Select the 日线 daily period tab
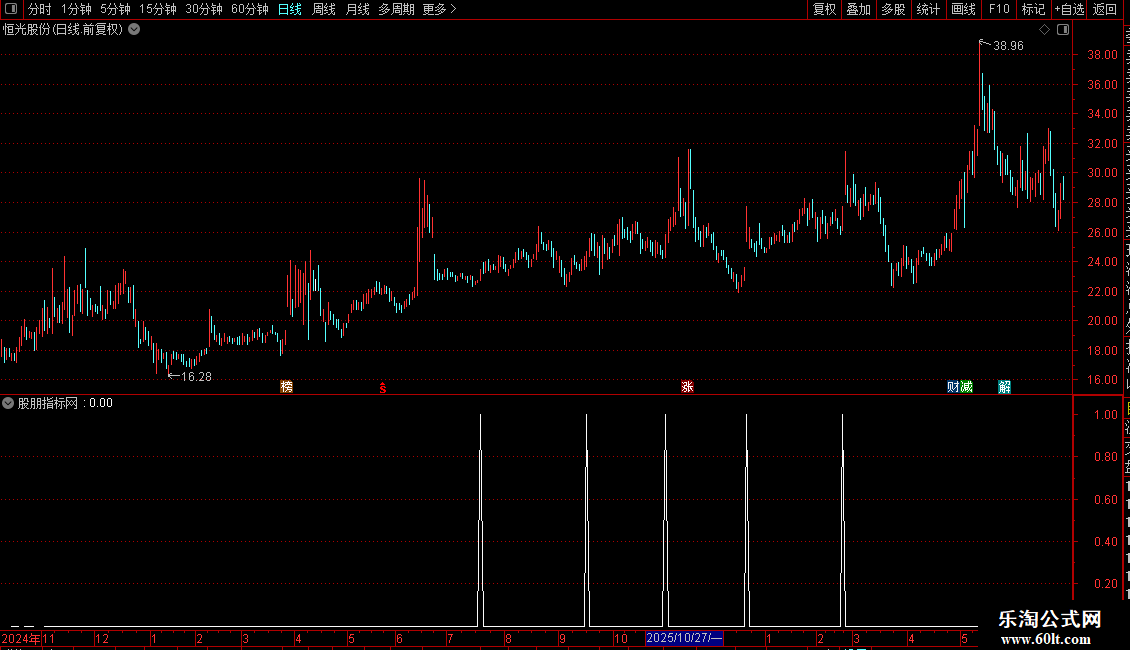 [290, 9]
